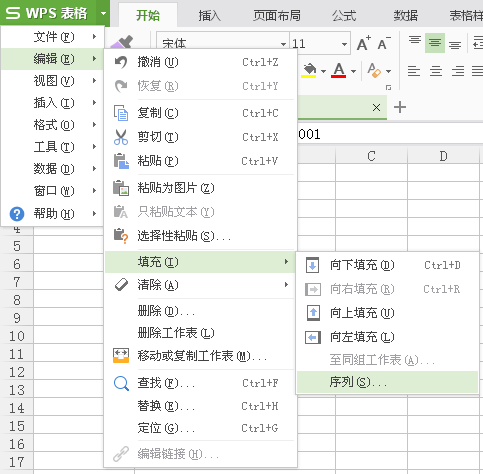Open the Edit (编辑) menu

point(52,59)
